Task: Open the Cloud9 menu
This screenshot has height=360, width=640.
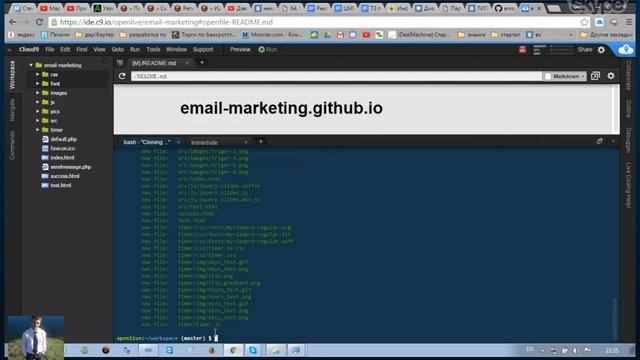Action: tap(29, 49)
